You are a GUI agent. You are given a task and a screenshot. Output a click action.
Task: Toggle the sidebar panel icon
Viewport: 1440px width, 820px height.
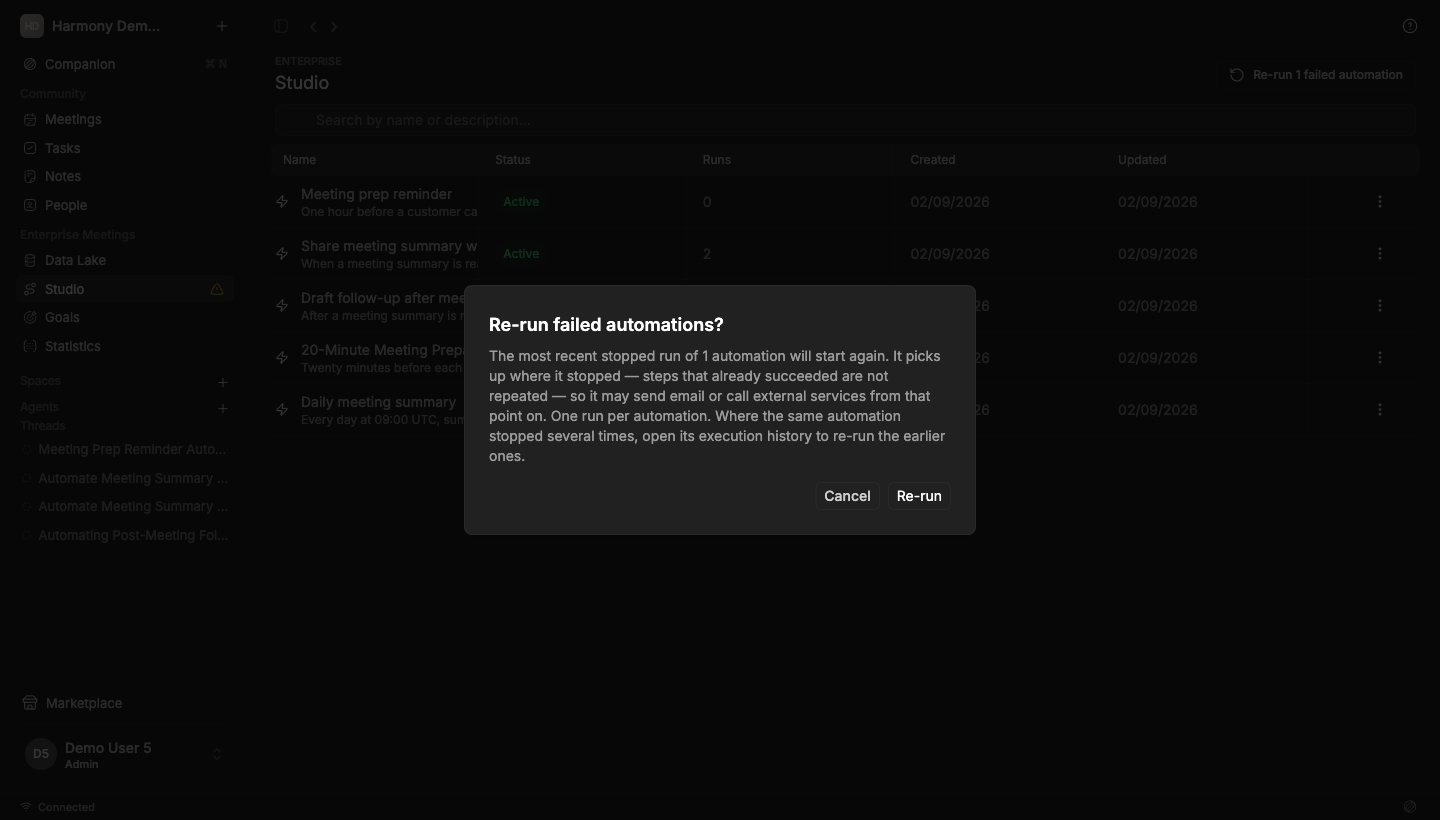(281, 27)
